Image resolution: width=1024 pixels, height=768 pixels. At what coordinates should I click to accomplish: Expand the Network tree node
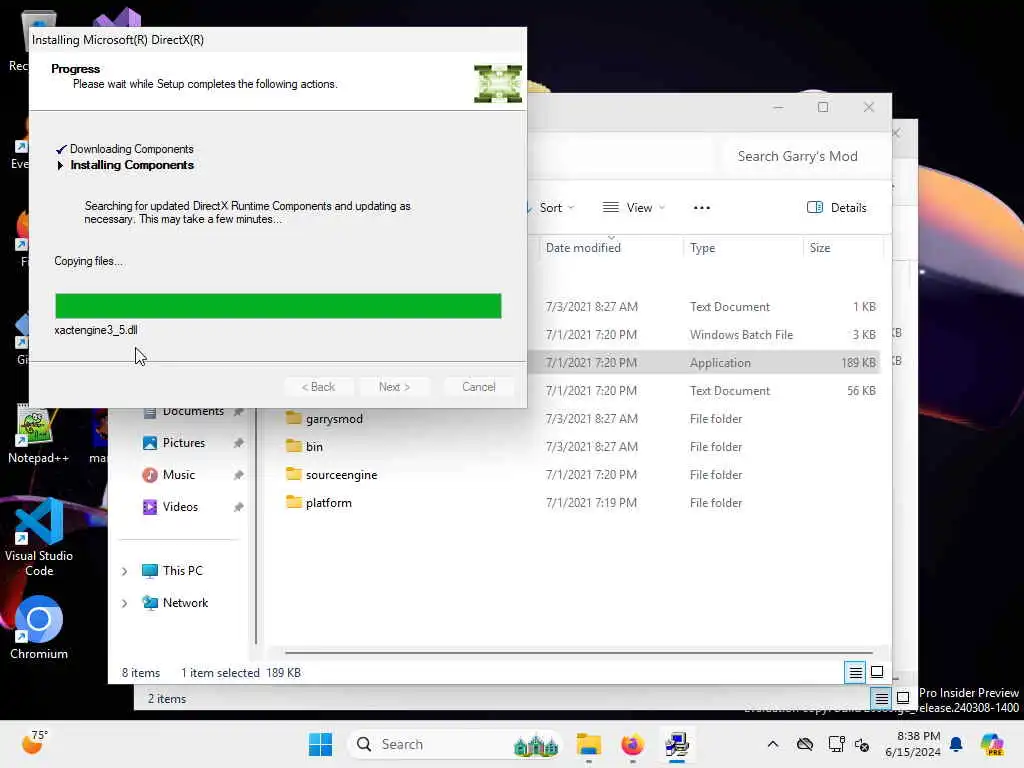[x=124, y=603]
